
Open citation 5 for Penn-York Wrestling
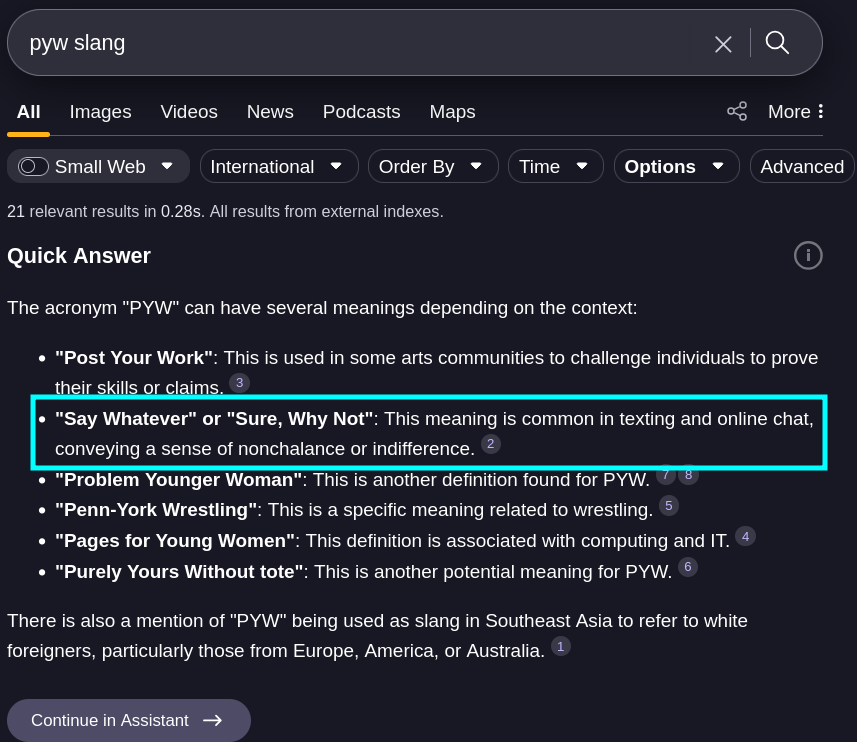669,506
